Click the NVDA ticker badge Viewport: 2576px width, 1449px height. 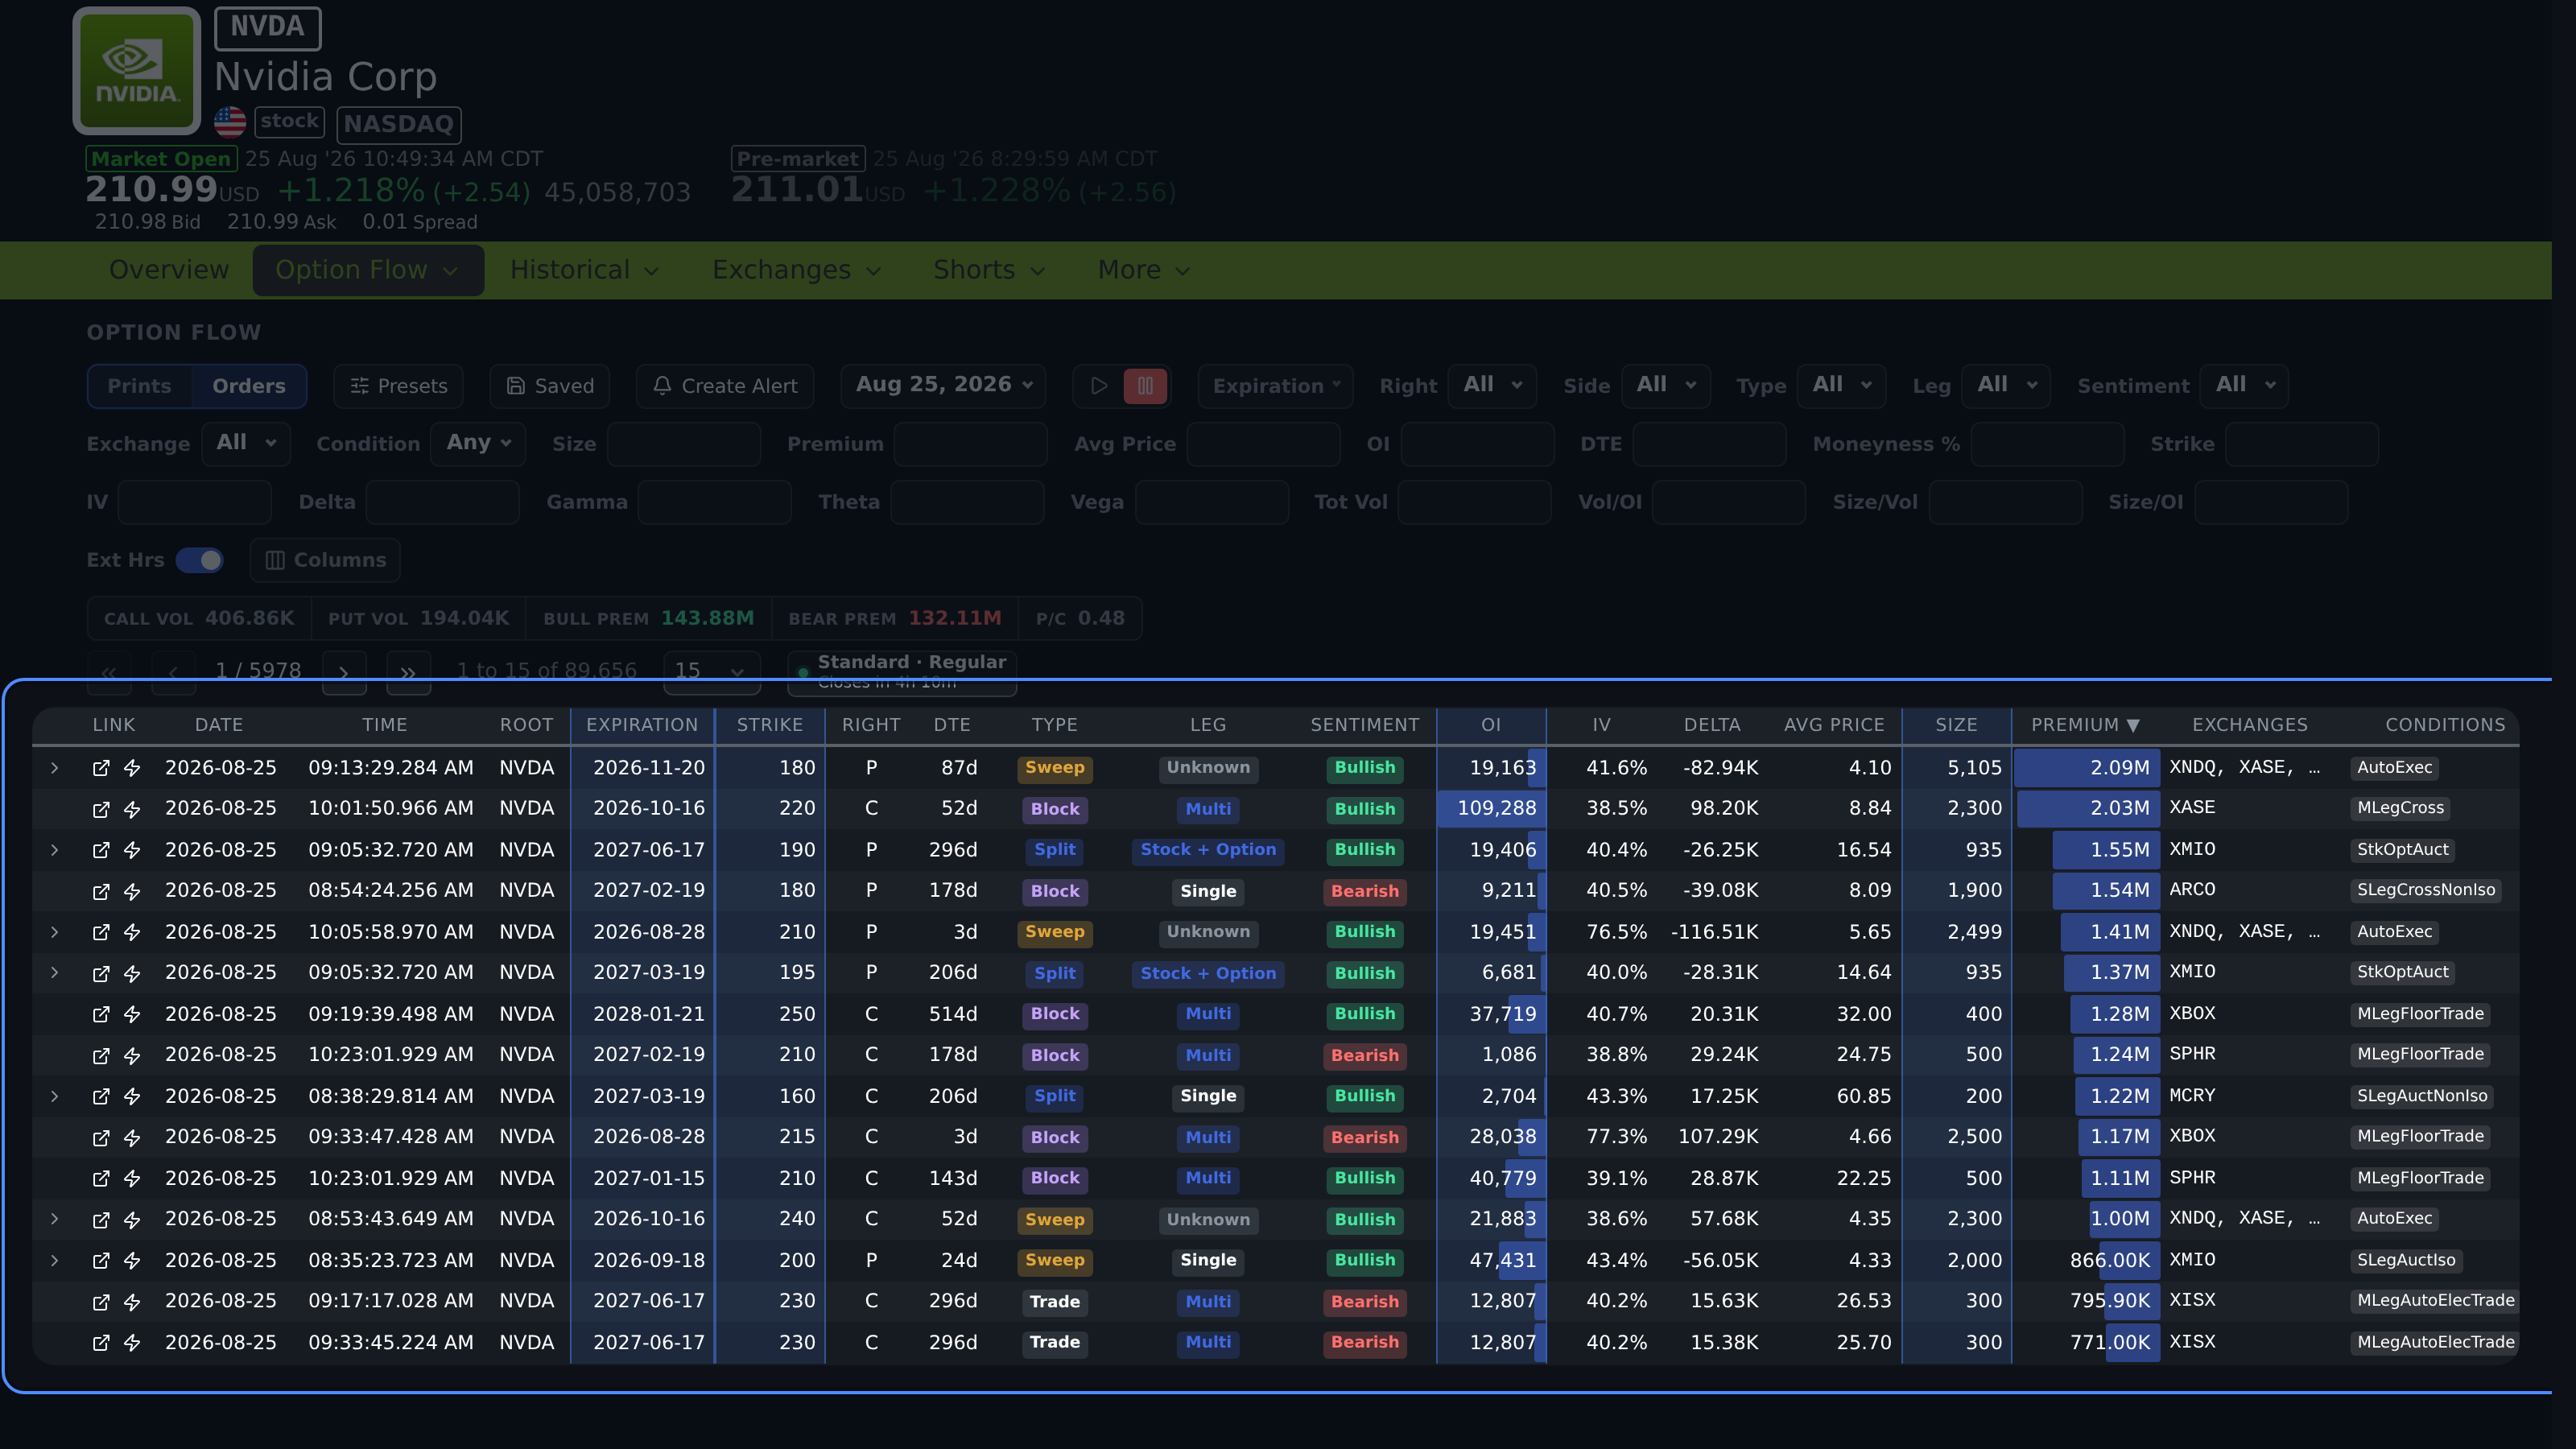click(x=267, y=27)
